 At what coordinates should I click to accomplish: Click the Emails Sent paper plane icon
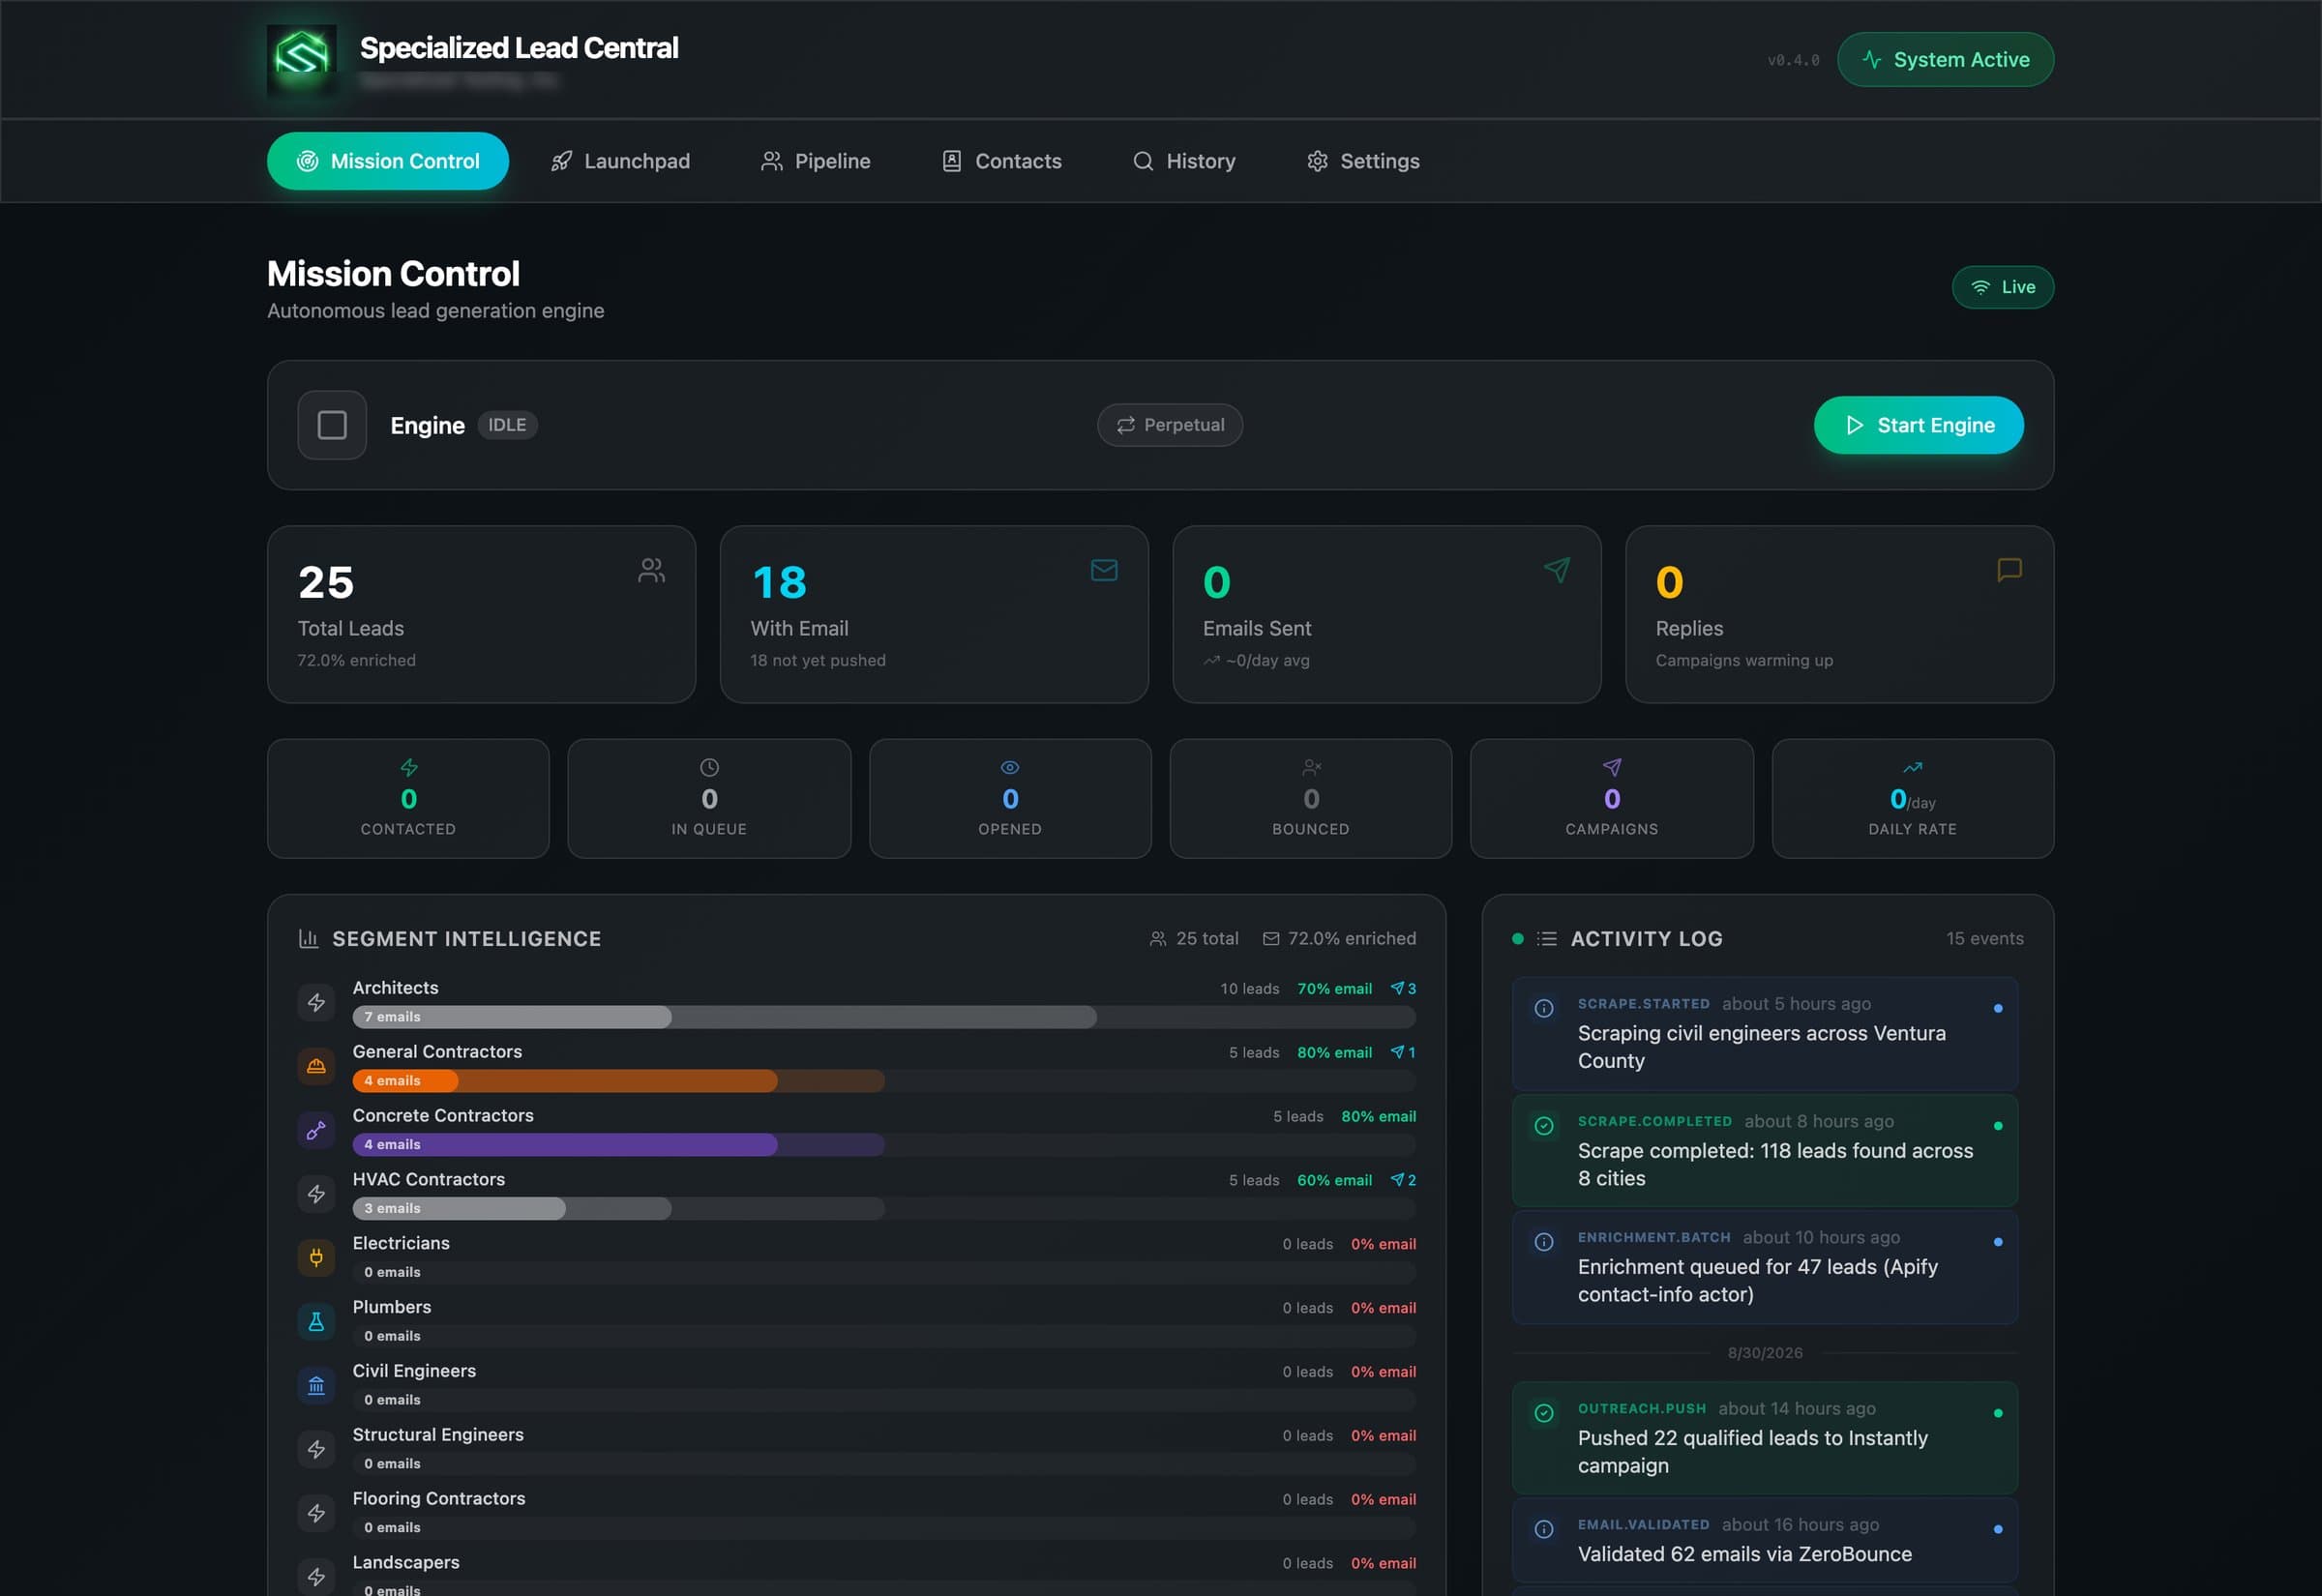tap(1557, 570)
